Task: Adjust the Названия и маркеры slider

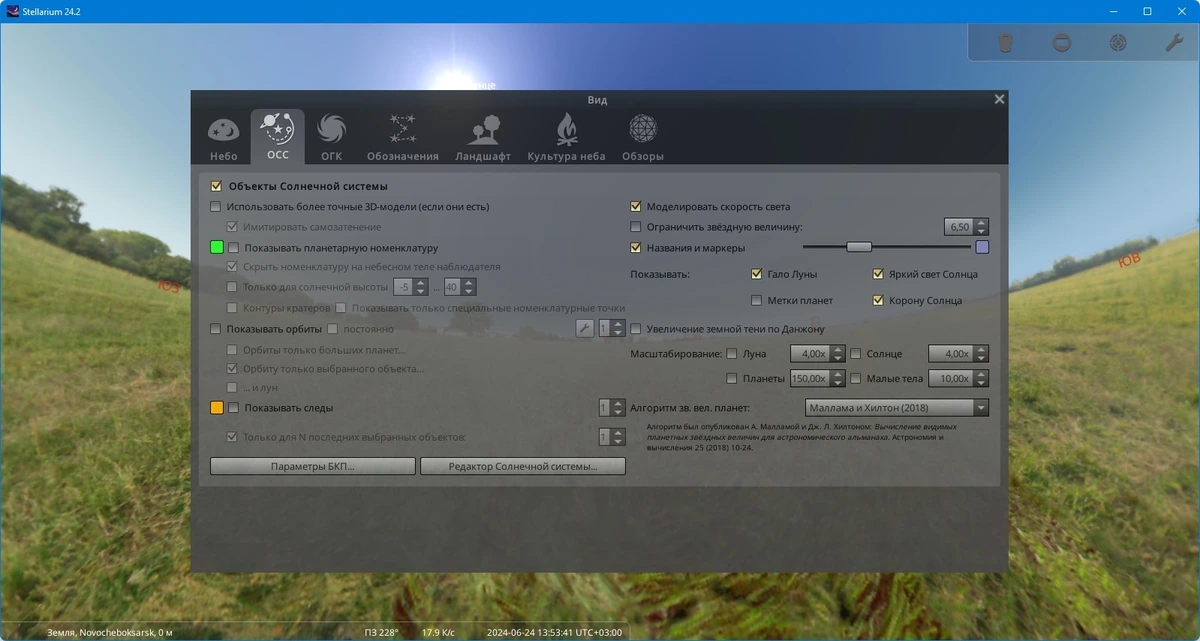Action: pos(887,247)
